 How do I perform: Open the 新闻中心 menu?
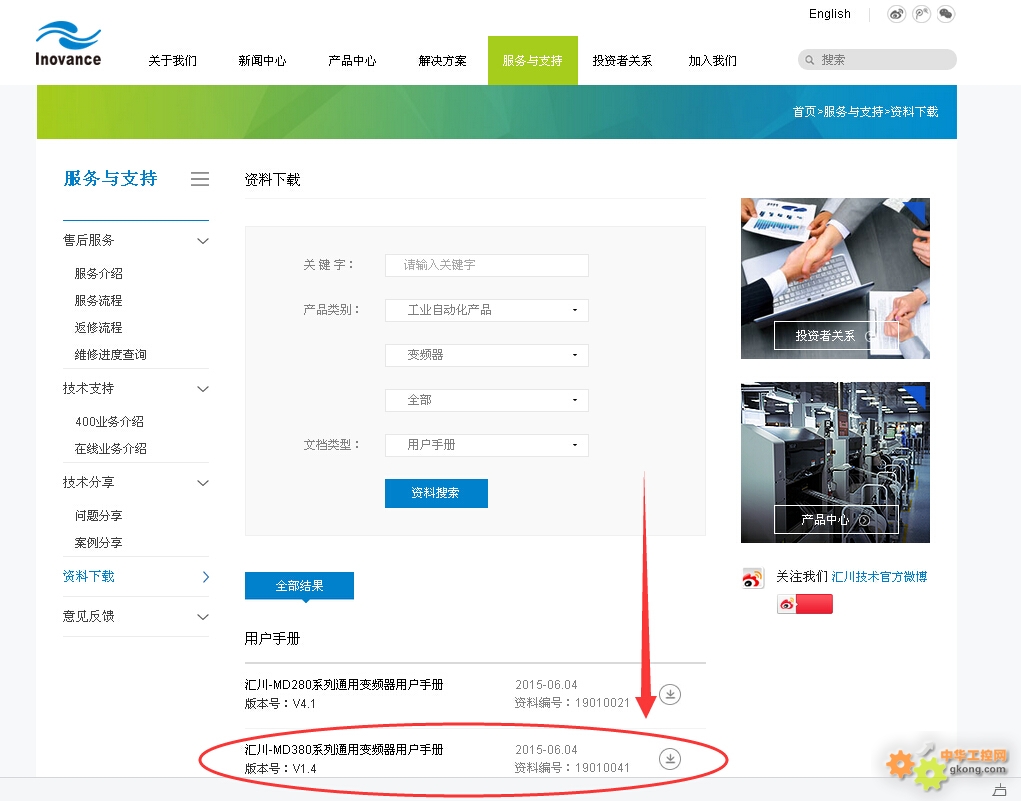[x=262, y=61]
